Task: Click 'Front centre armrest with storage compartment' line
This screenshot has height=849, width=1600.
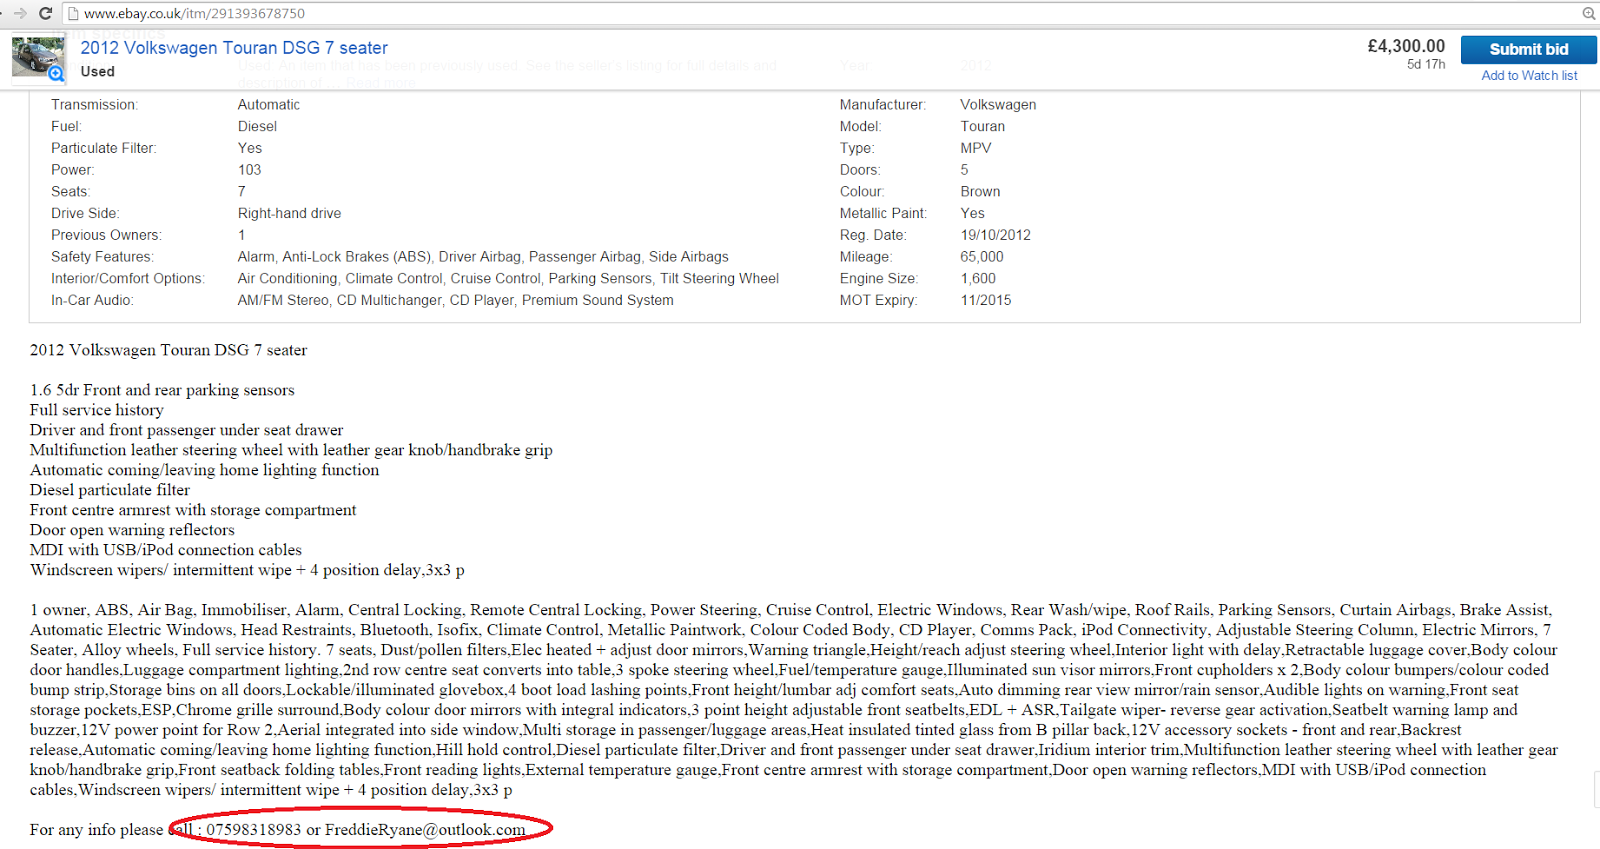Action: pos(193,510)
